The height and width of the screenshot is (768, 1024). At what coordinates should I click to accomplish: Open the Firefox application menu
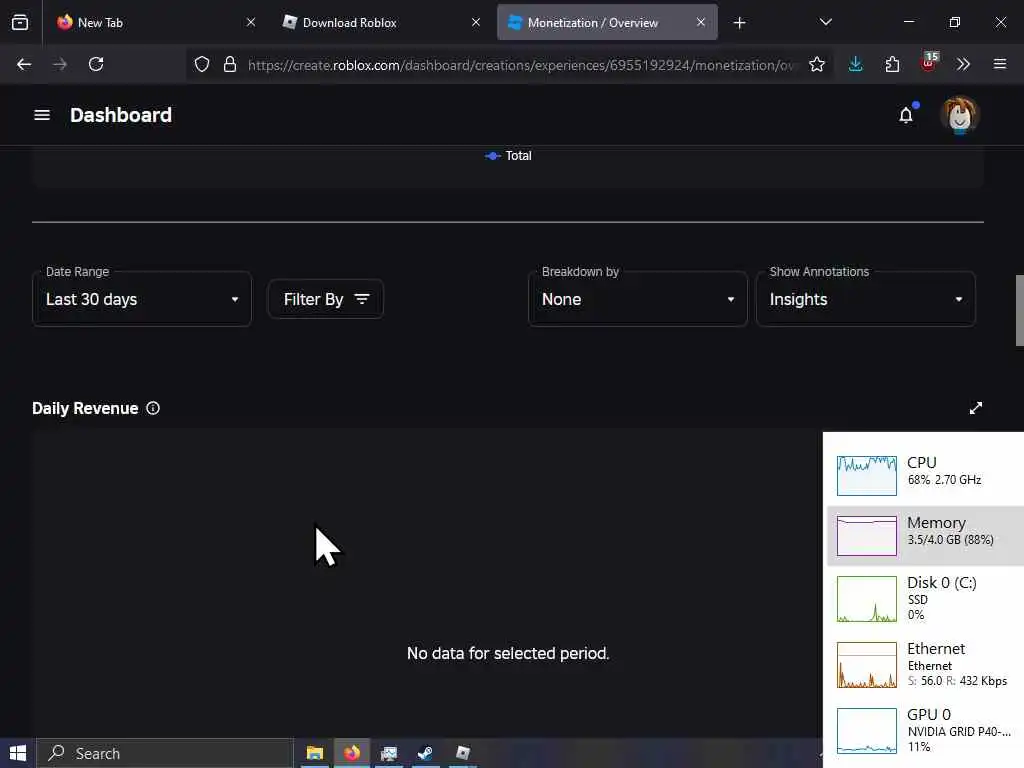click(1000, 64)
